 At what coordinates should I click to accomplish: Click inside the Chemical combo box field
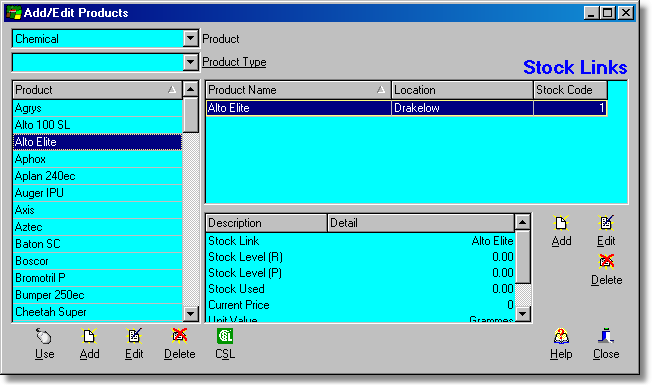[98, 39]
